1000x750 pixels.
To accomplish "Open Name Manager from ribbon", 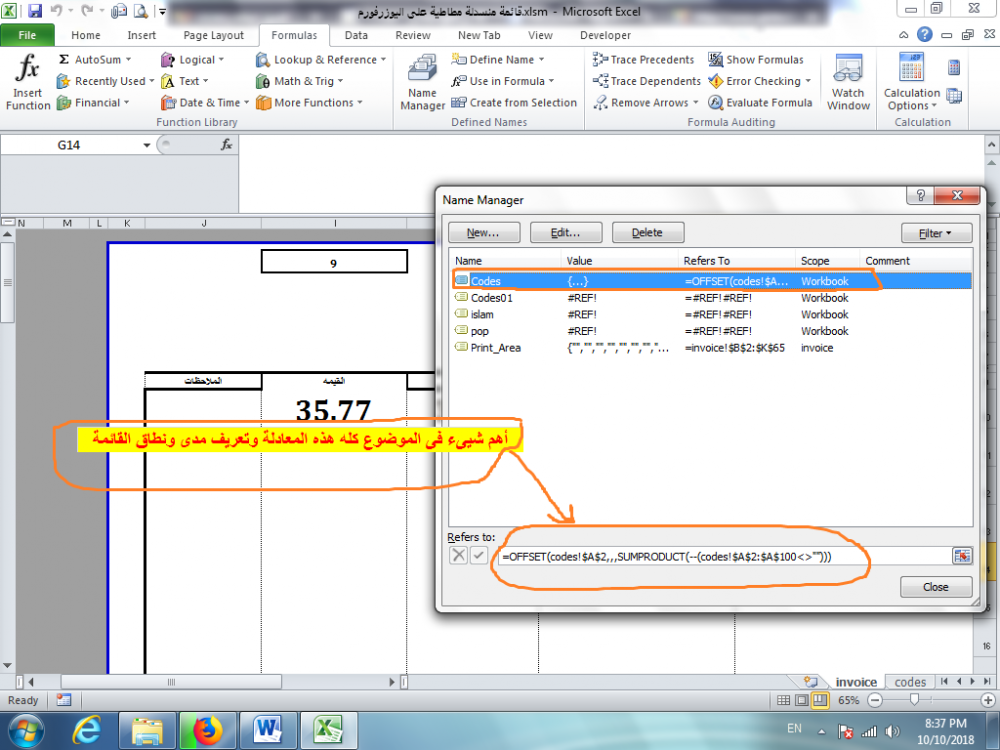I will [422, 83].
